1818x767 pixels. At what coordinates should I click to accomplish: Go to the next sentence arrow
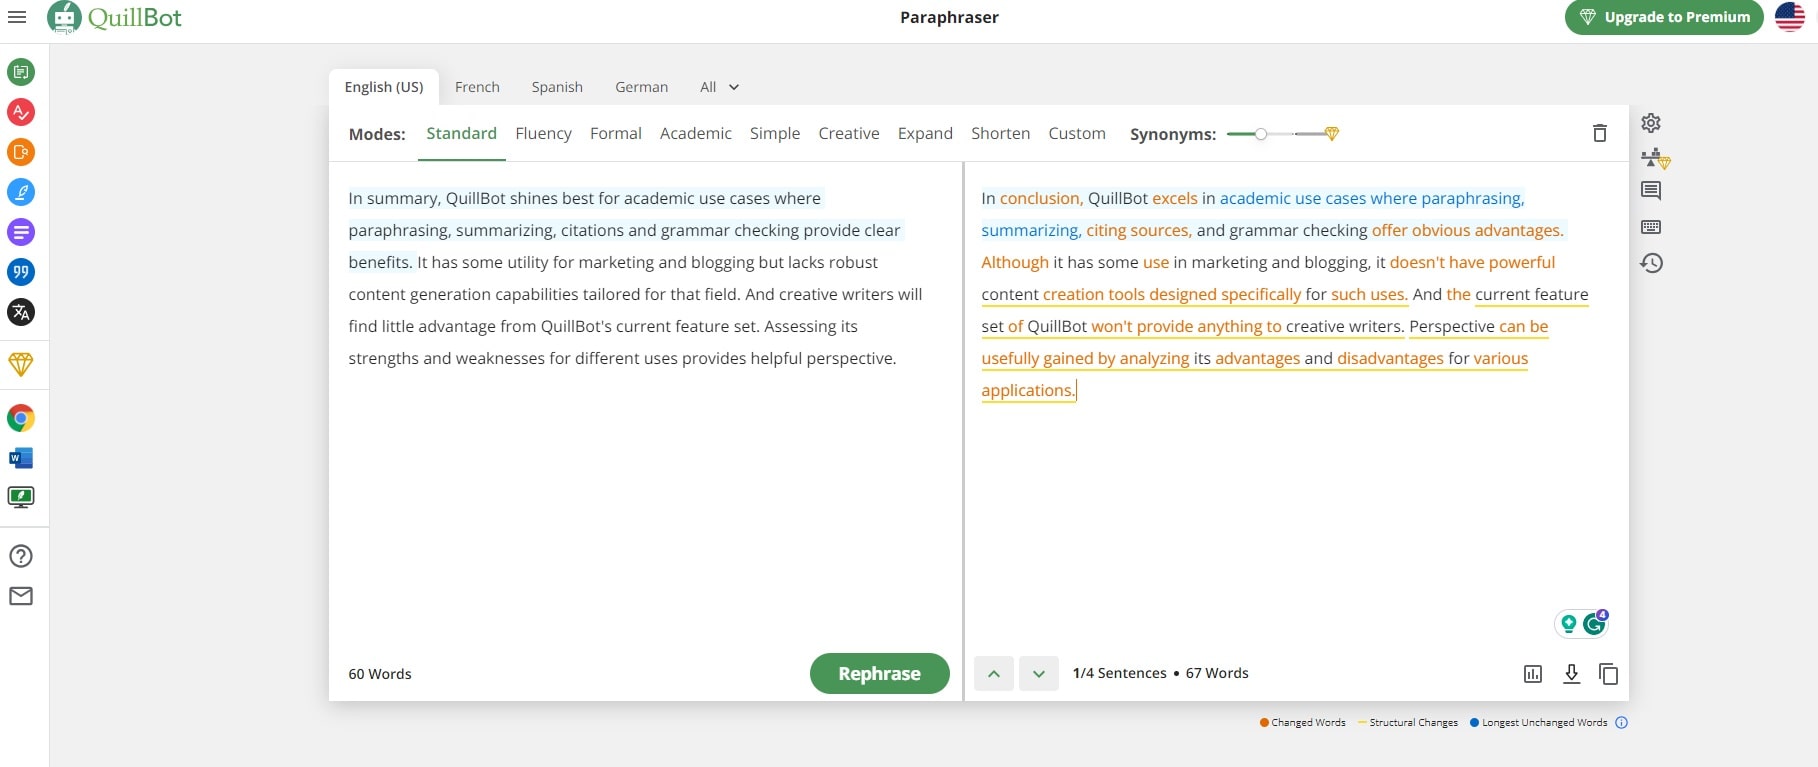(1039, 674)
